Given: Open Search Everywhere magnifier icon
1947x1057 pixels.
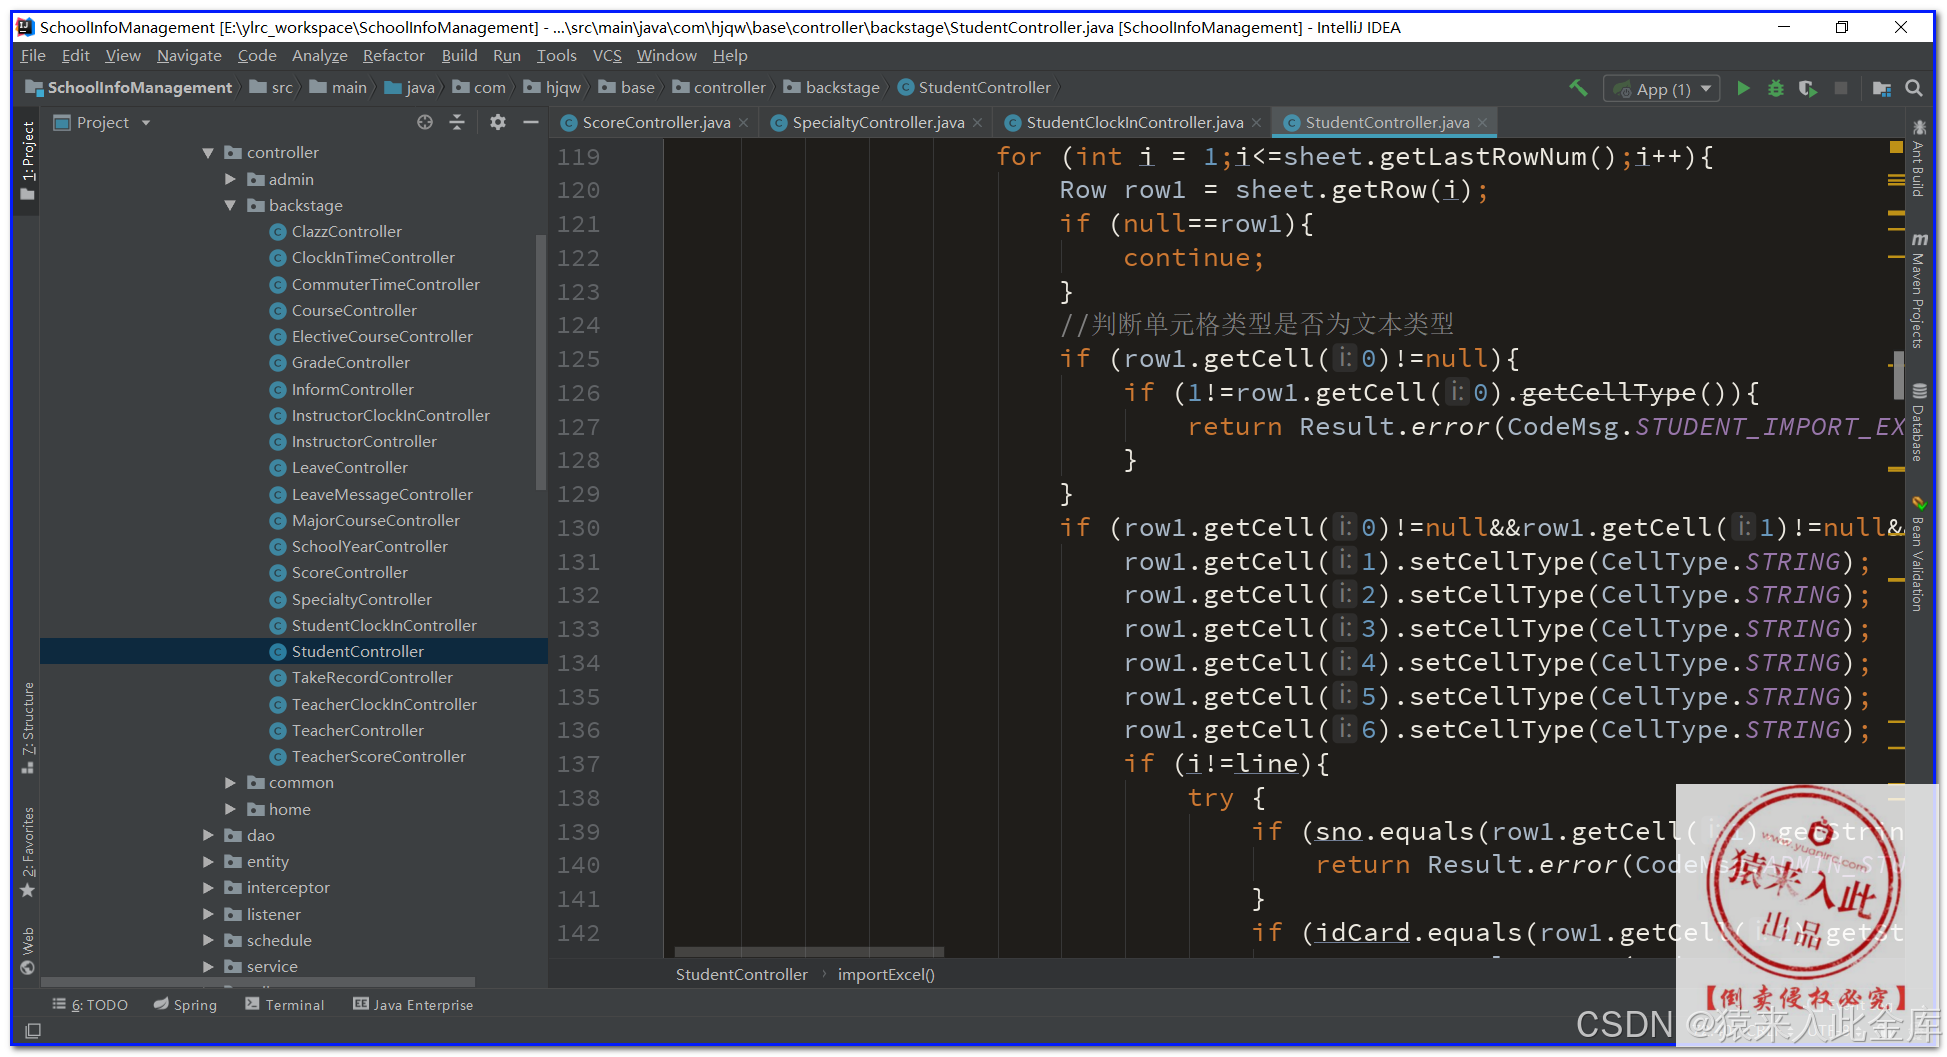Looking at the screenshot, I should tap(1914, 88).
